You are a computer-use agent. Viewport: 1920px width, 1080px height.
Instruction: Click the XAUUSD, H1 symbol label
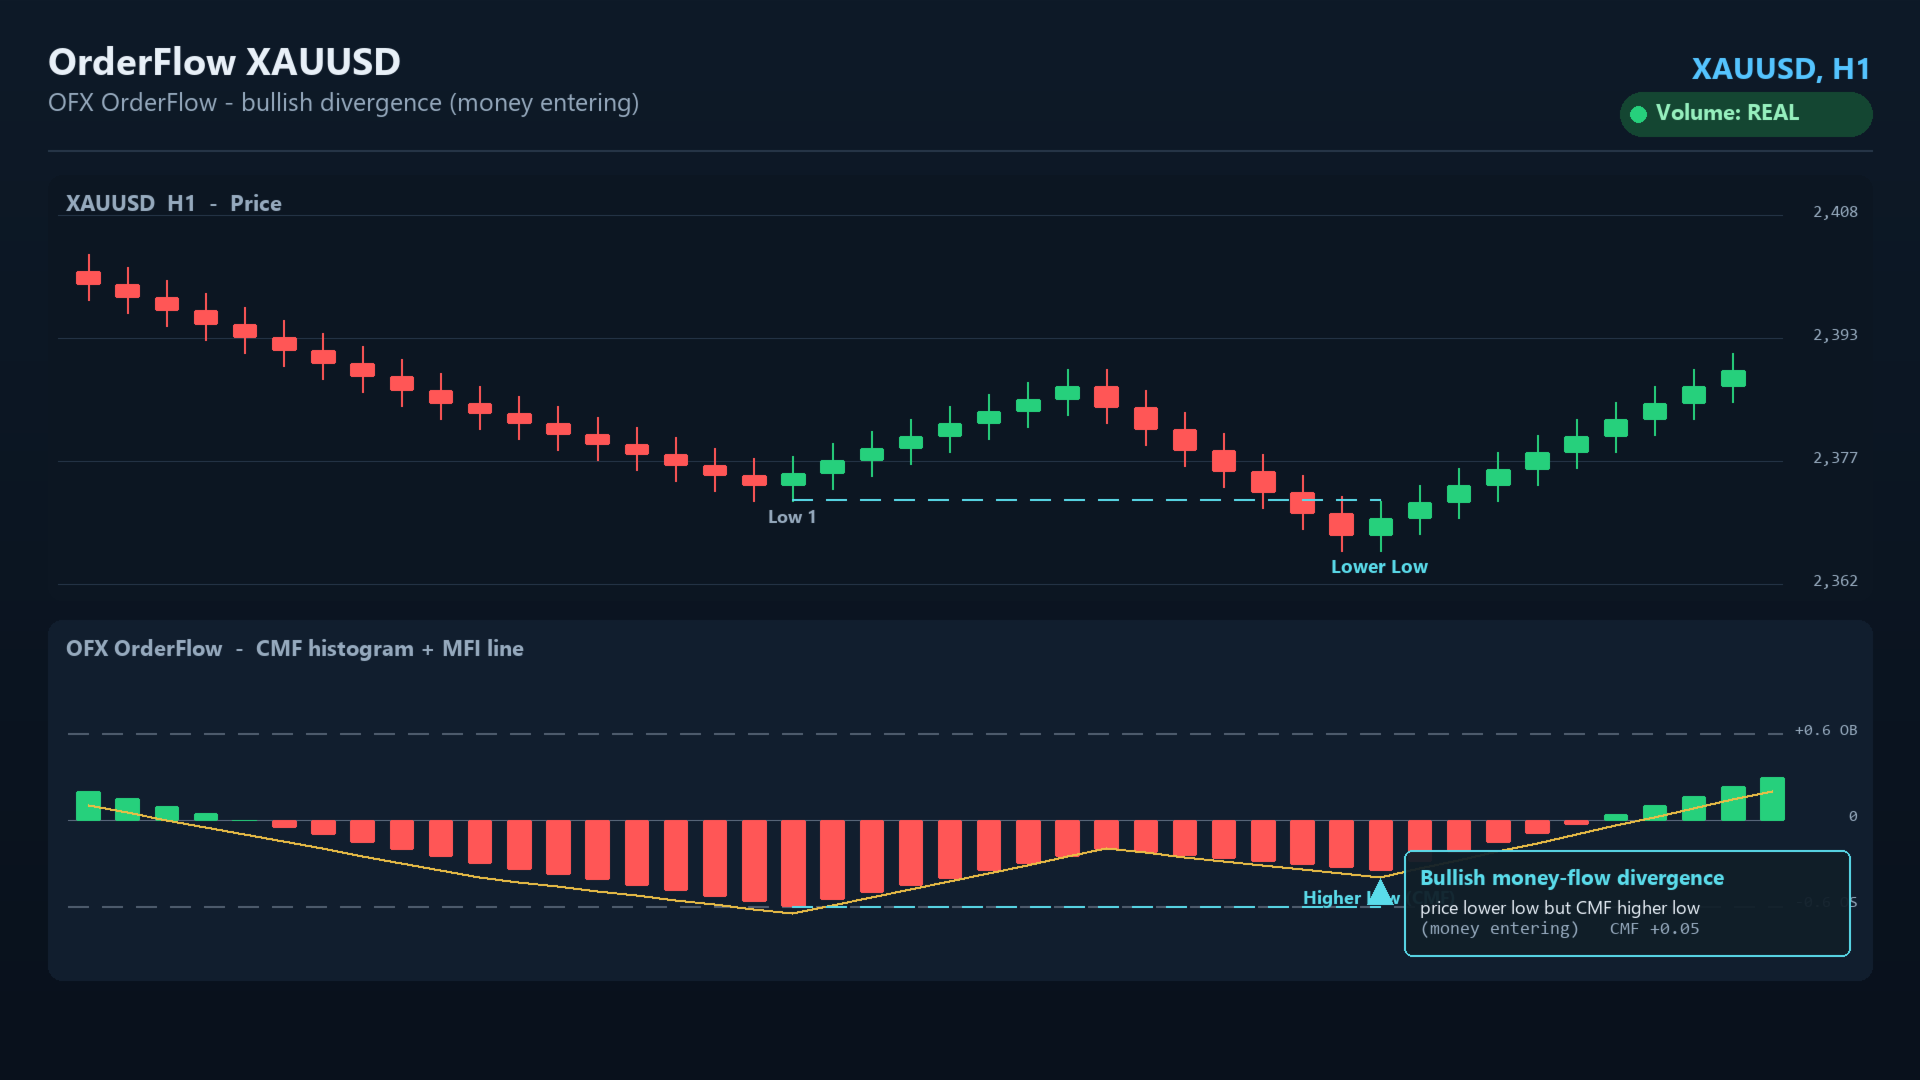click(x=1780, y=69)
